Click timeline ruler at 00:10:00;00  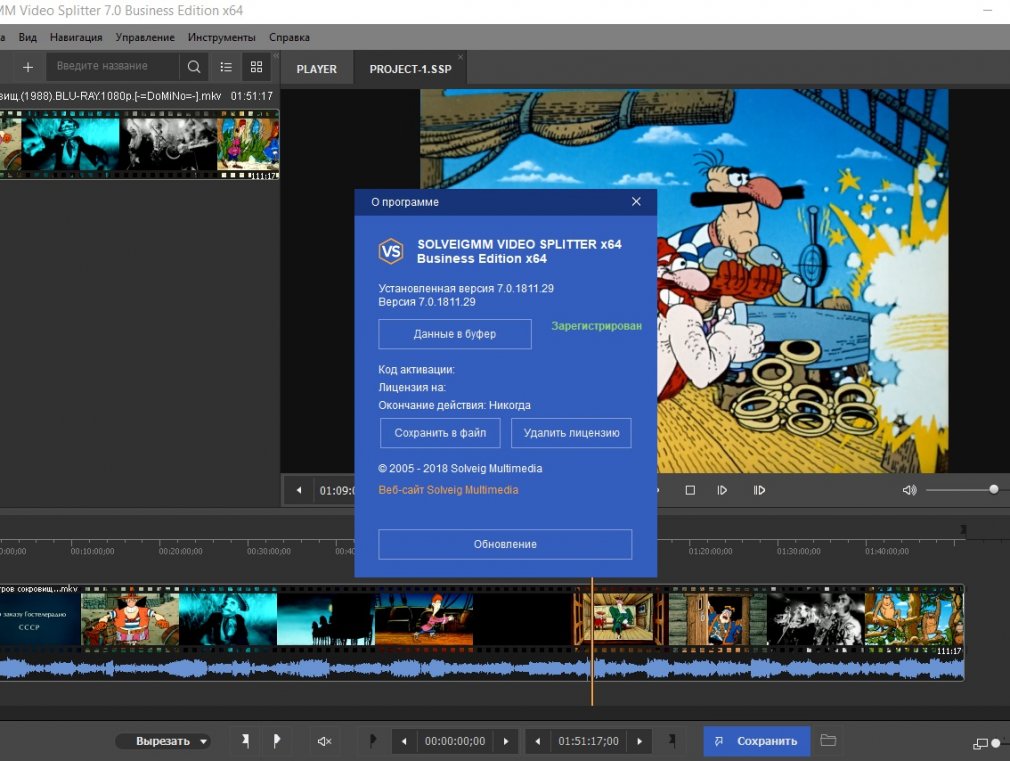pyautogui.click(x=92, y=552)
